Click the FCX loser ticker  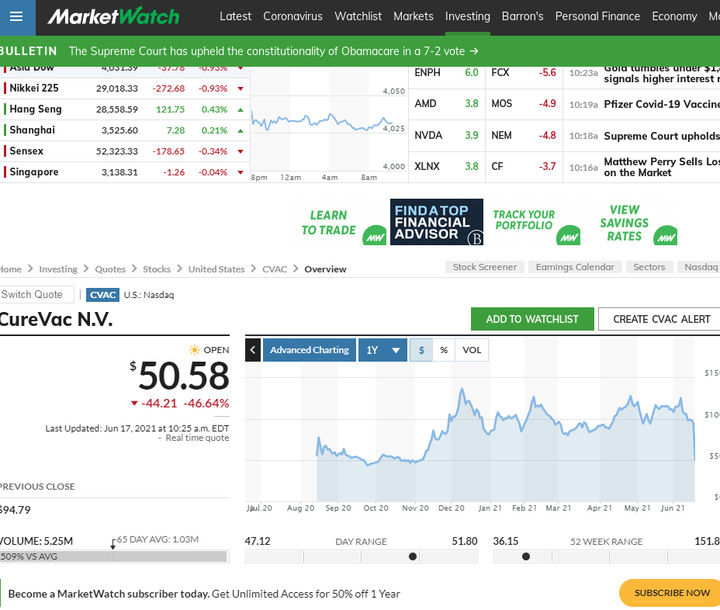pos(500,73)
